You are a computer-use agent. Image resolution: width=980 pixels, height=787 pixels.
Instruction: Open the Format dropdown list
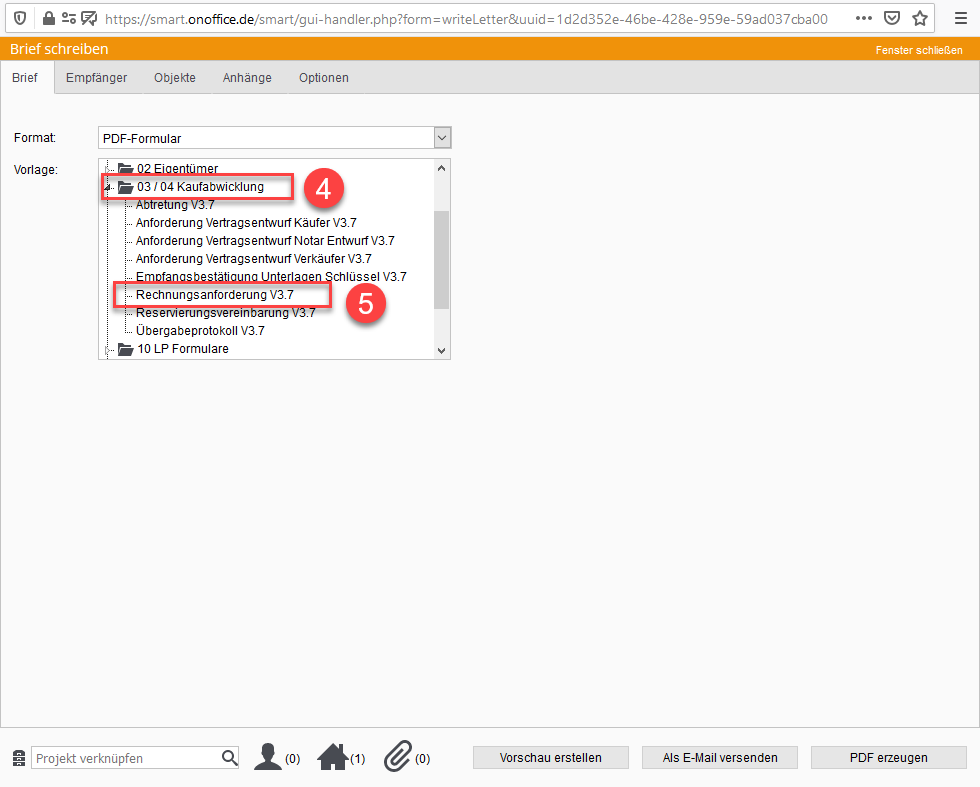(442, 138)
